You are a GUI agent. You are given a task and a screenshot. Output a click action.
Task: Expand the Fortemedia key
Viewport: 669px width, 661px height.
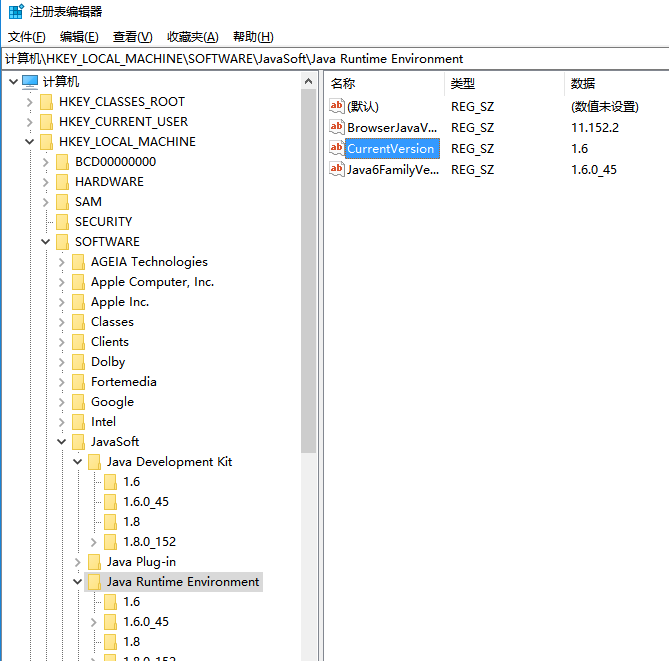click(x=61, y=382)
